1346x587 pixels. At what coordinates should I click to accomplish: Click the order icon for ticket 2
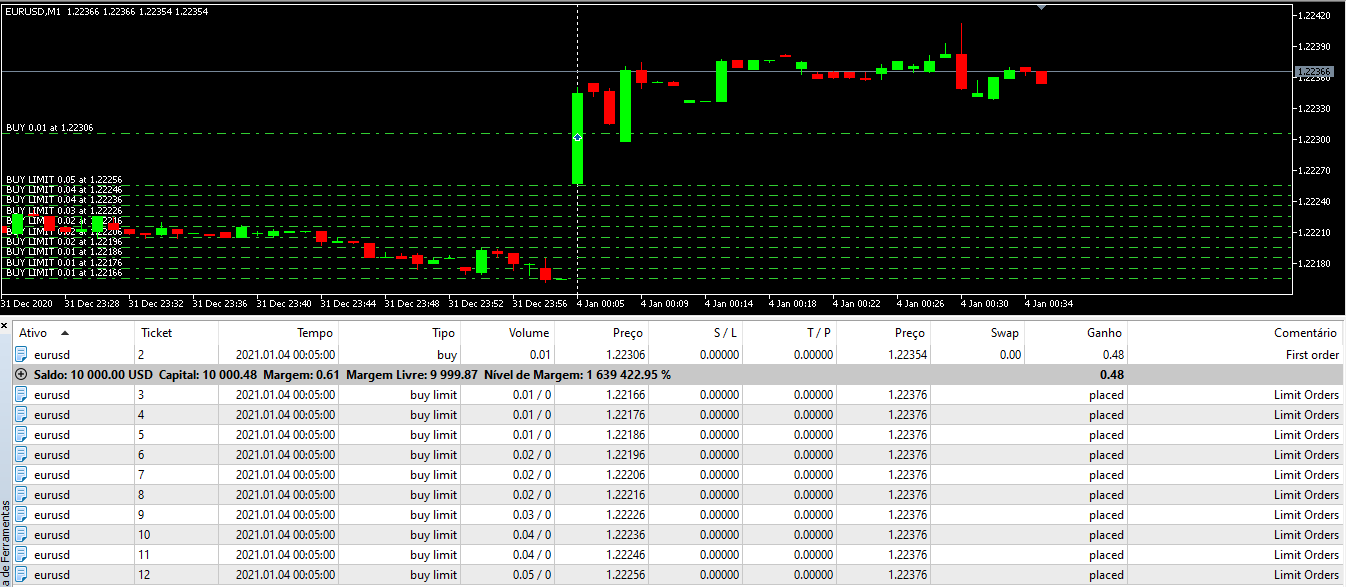point(21,354)
